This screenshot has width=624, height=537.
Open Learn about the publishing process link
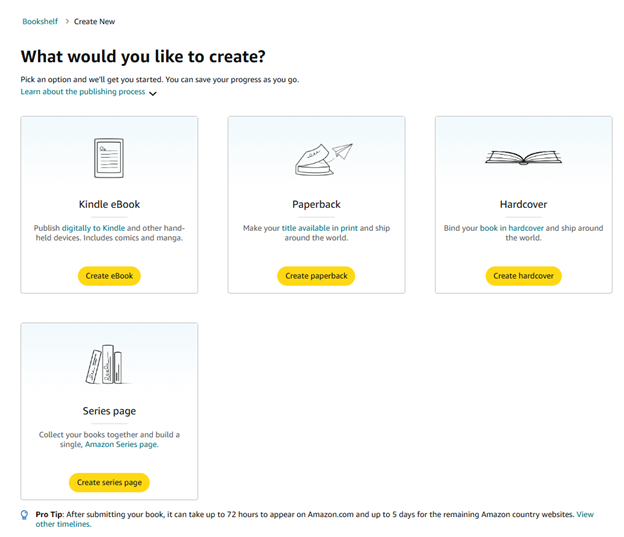click(83, 92)
